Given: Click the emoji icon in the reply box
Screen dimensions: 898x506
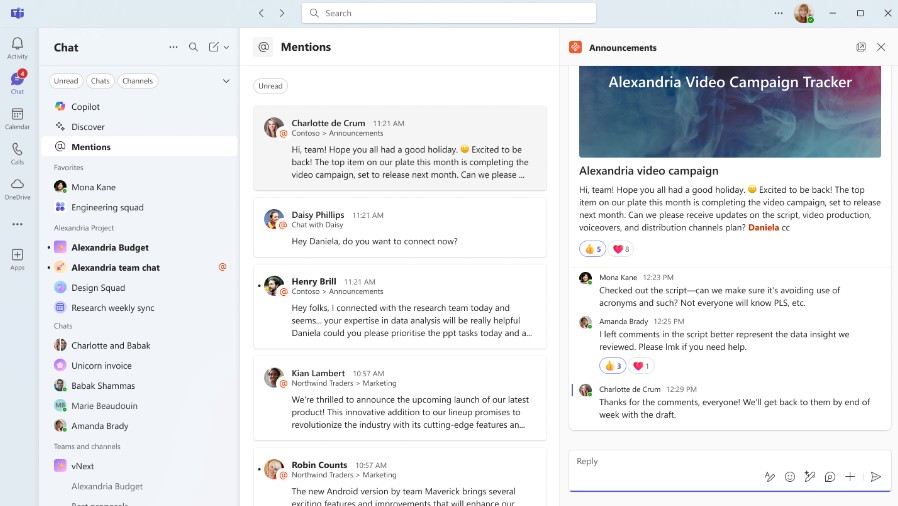Looking at the screenshot, I should 790,477.
